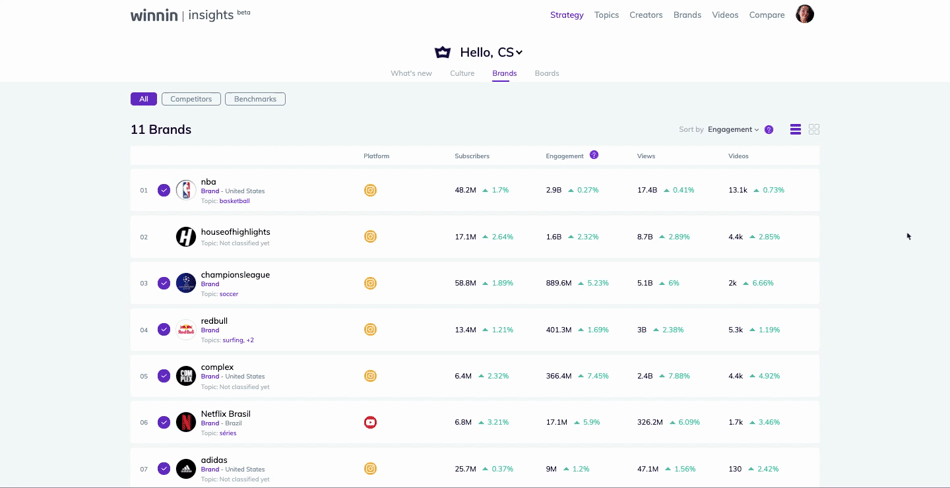The height and width of the screenshot is (488, 950).
Task: Open the redbull logo
Action: [186, 330]
